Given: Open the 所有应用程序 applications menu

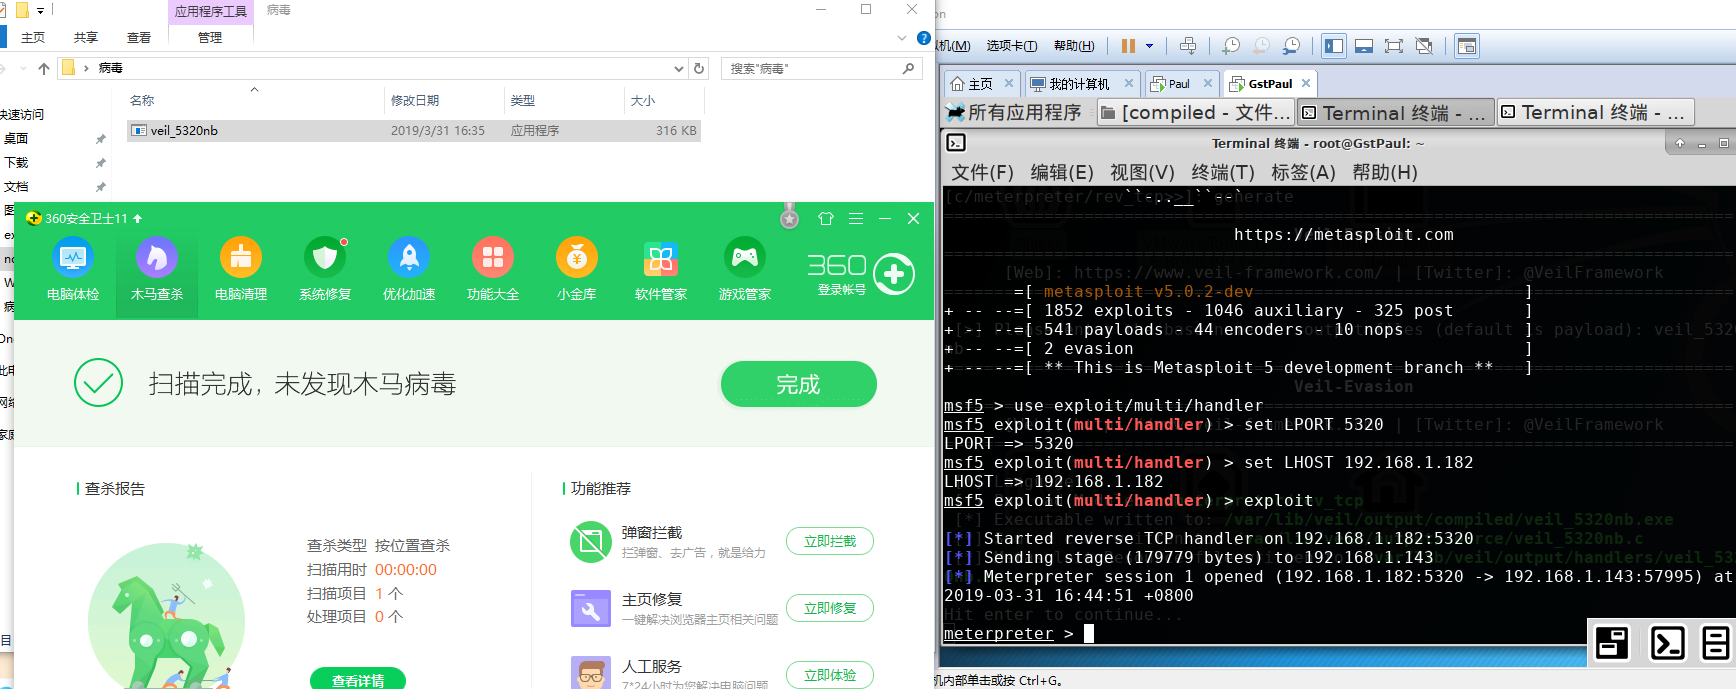Looking at the screenshot, I should pyautogui.click(x=1015, y=112).
